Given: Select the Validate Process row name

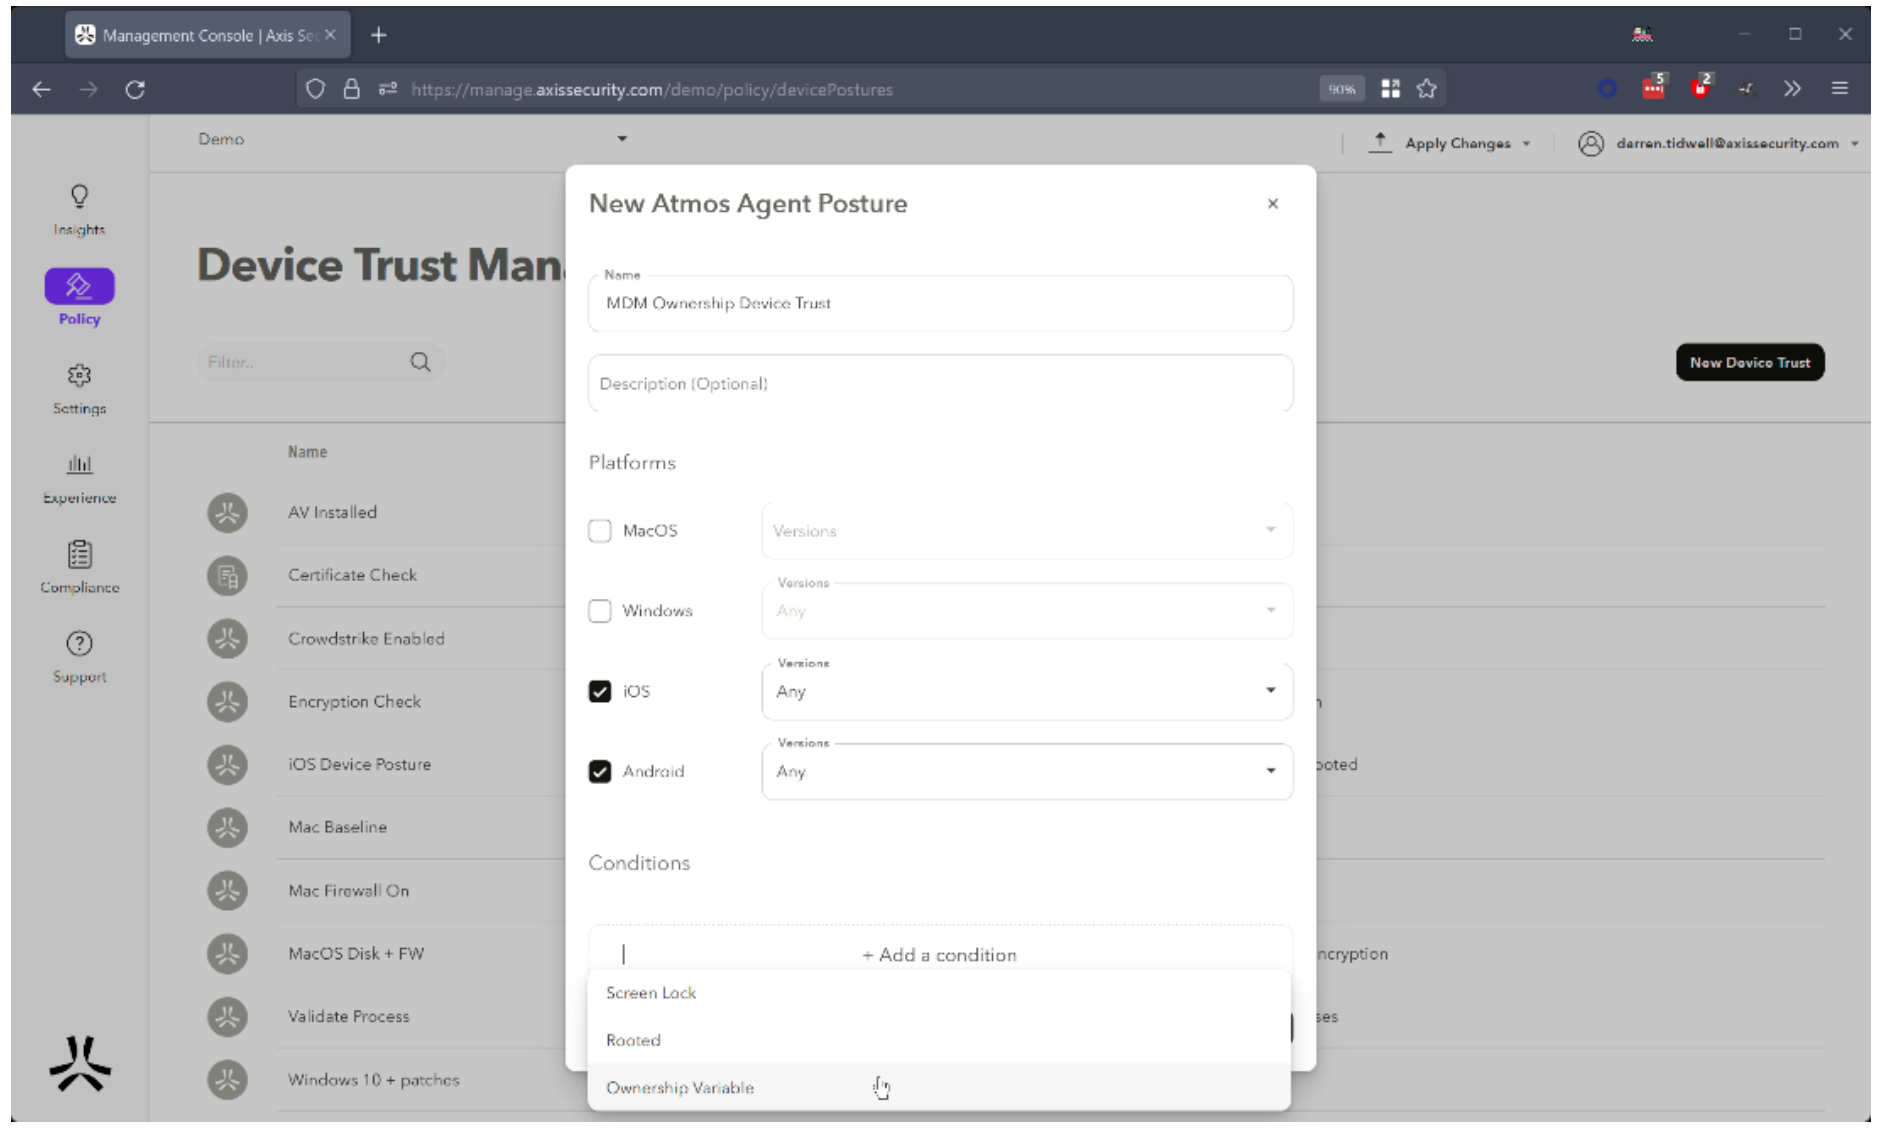Looking at the screenshot, I should point(349,1016).
